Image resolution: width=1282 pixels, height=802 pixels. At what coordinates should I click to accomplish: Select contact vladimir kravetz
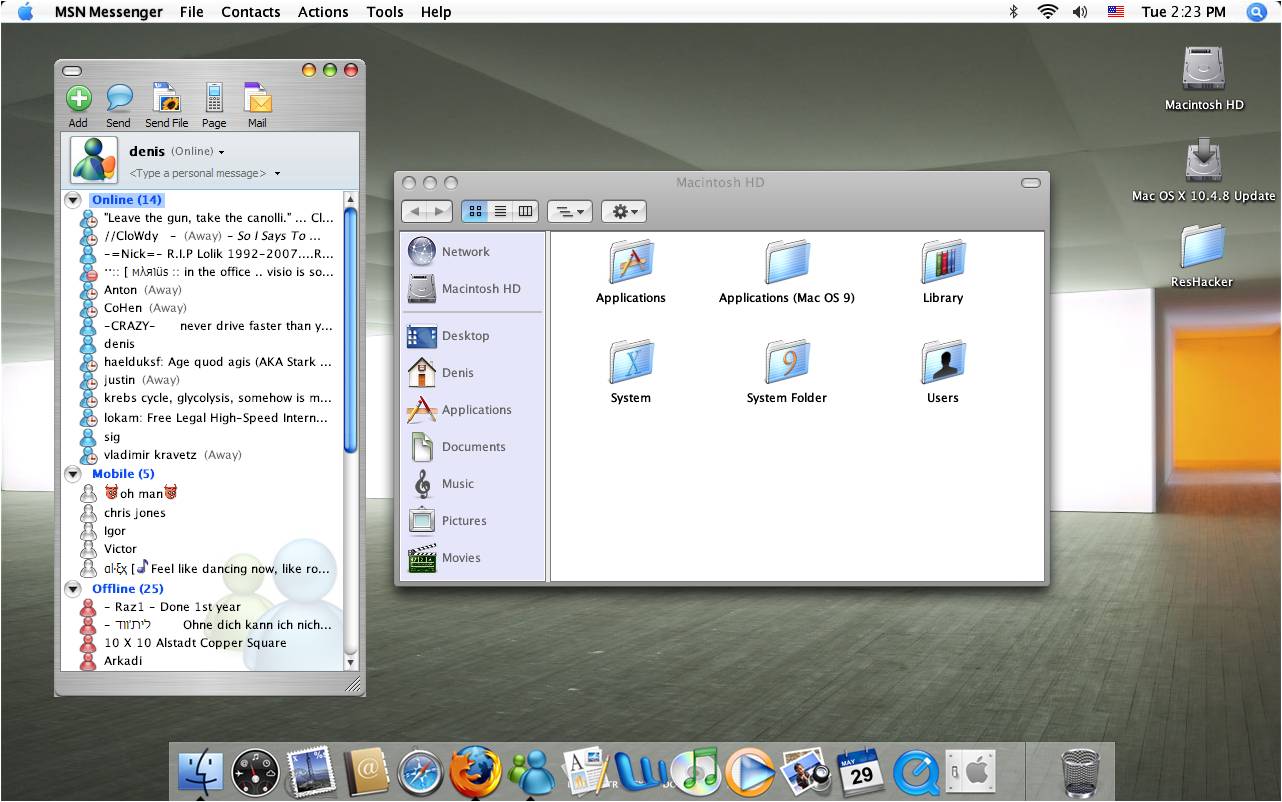(173, 454)
